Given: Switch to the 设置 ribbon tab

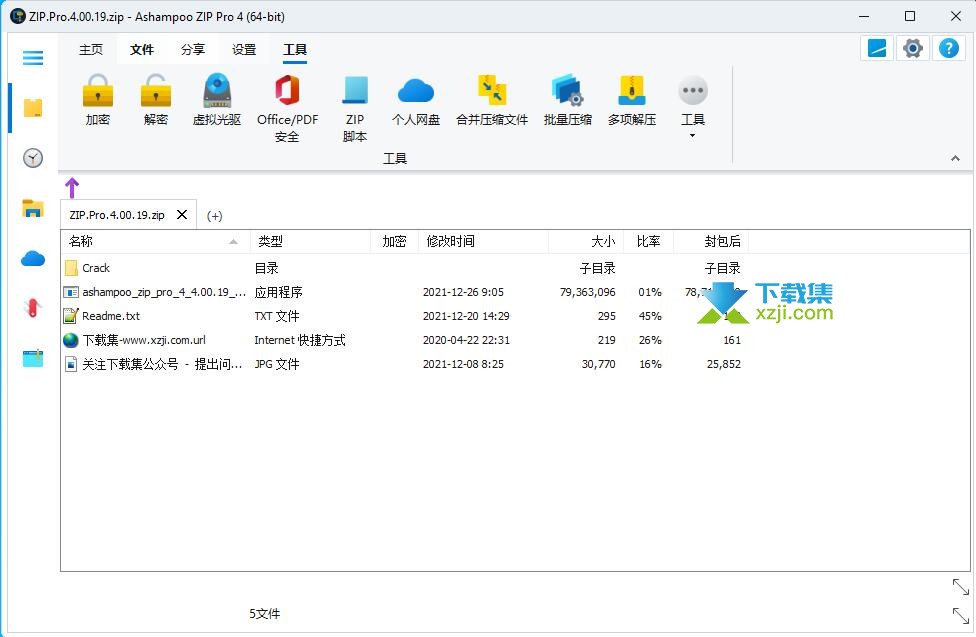Looking at the screenshot, I should click(x=244, y=50).
